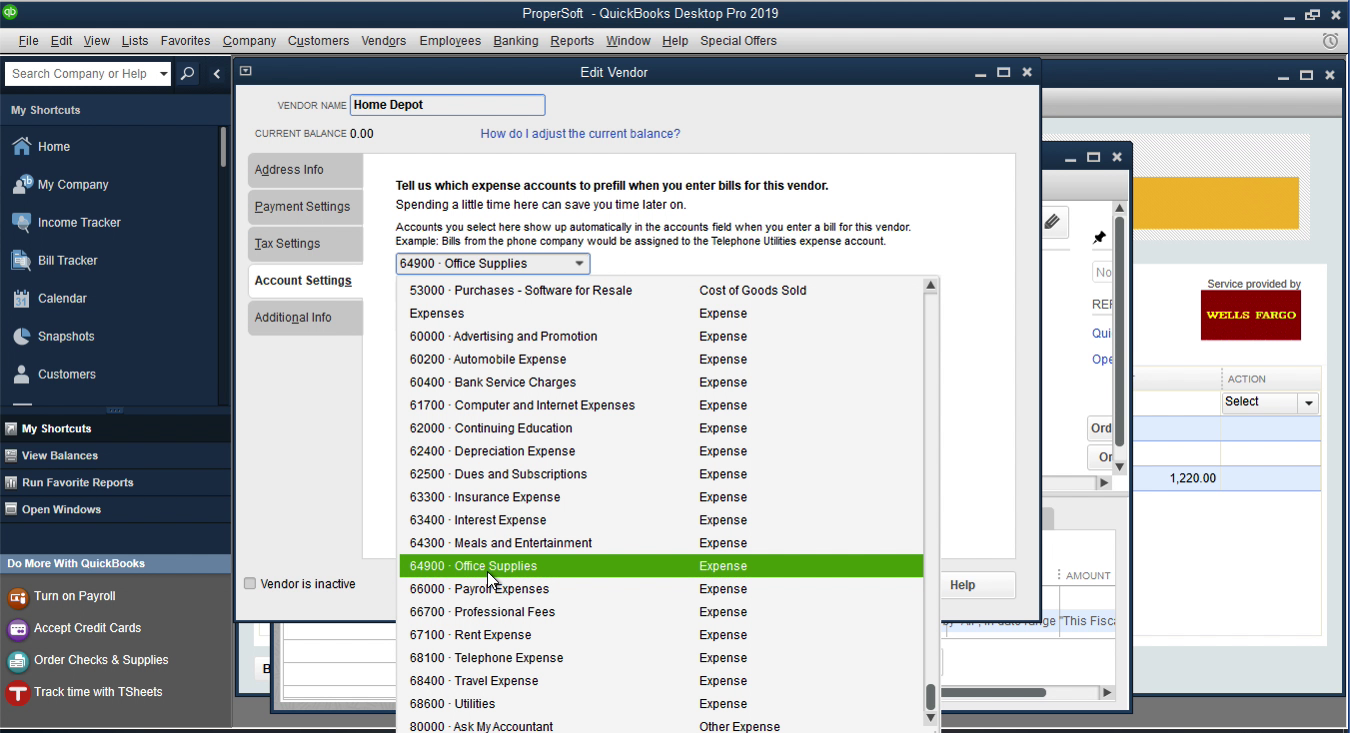Viewport: 1350px width, 733px height.
Task: Open the 64900 Office Supplies account dropdown
Action: pos(493,264)
